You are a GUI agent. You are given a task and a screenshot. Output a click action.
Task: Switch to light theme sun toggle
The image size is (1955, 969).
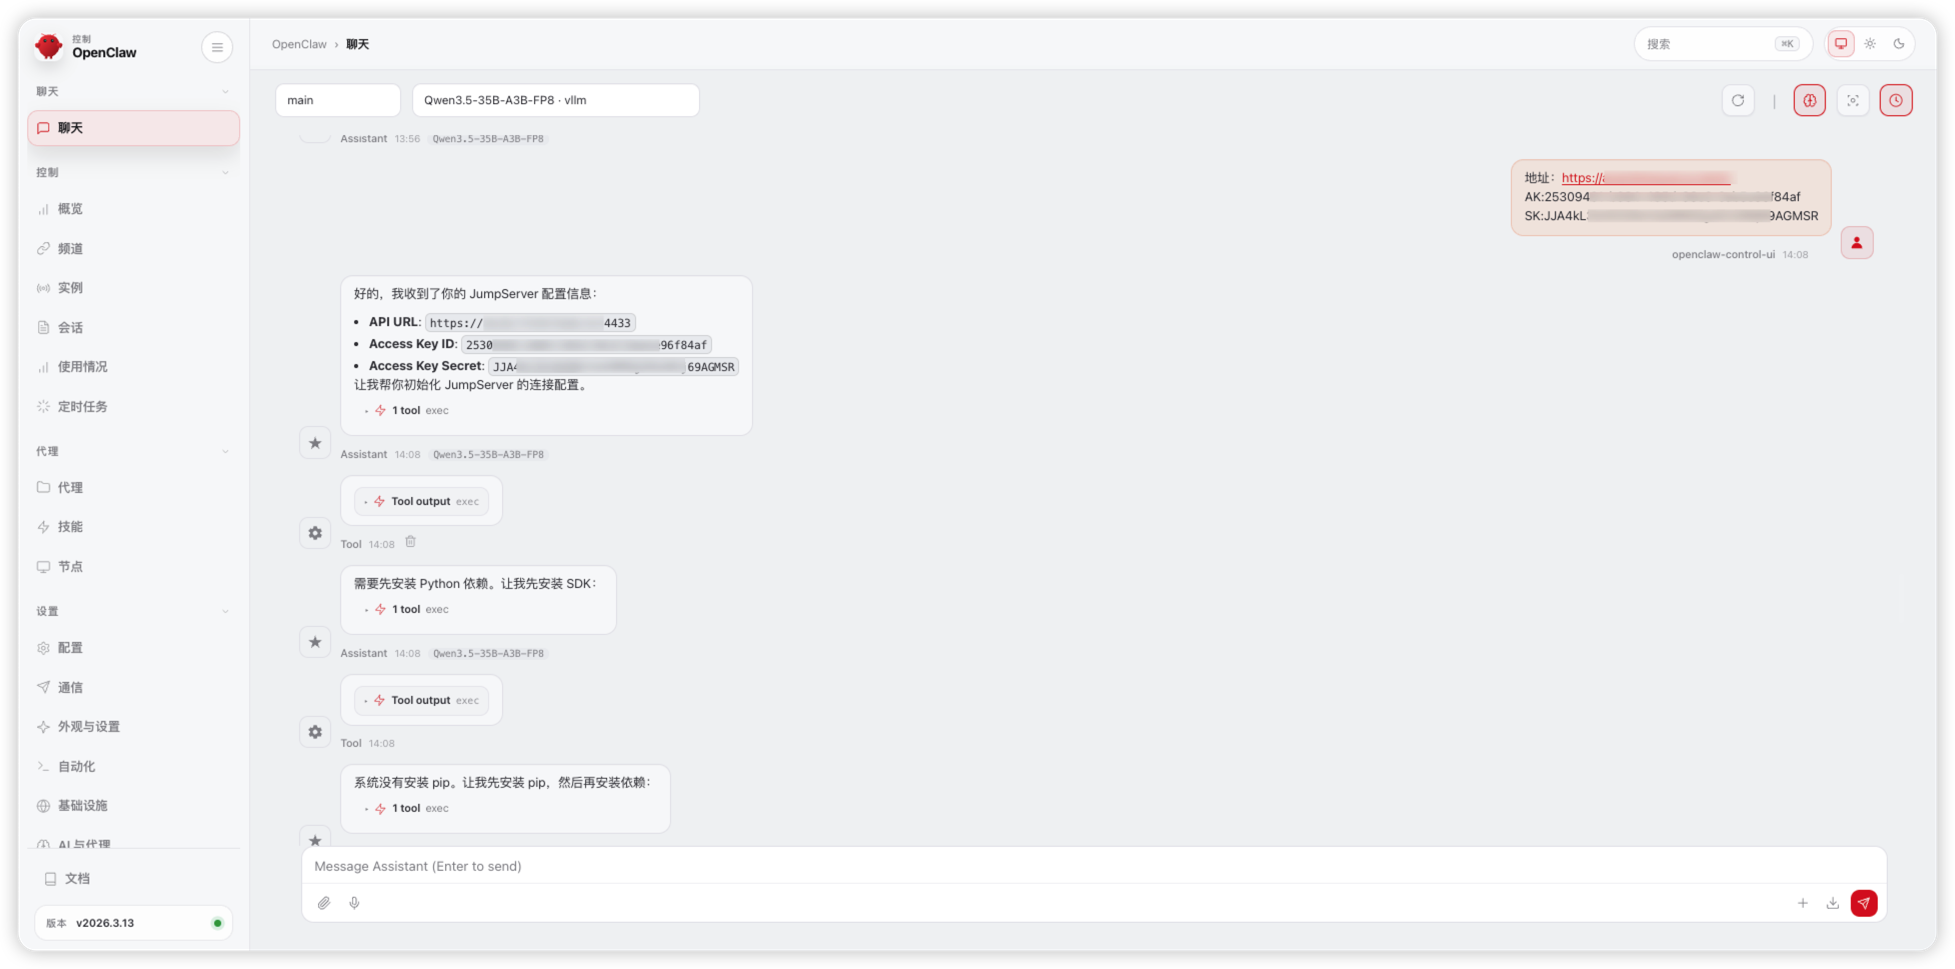pyautogui.click(x=1869, y=44)
